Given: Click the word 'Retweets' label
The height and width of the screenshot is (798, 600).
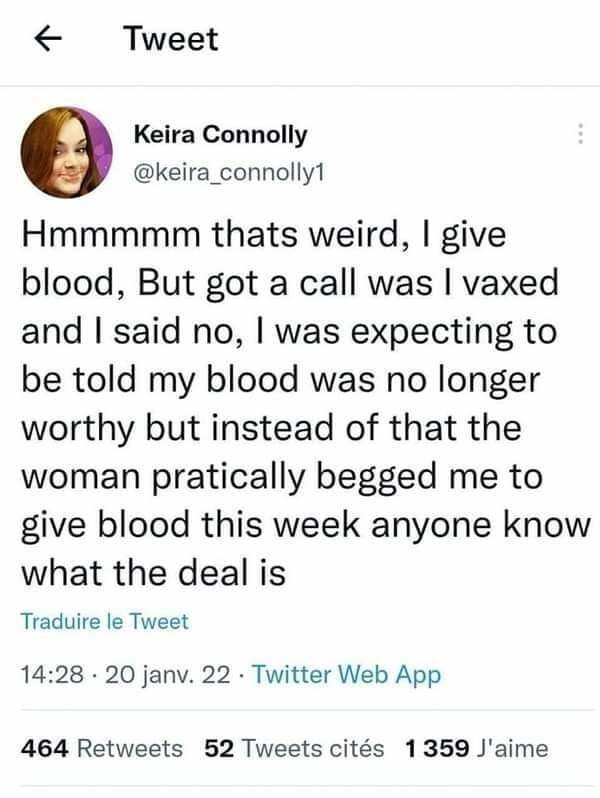Looking at the screenshot, I should point(130,747).
